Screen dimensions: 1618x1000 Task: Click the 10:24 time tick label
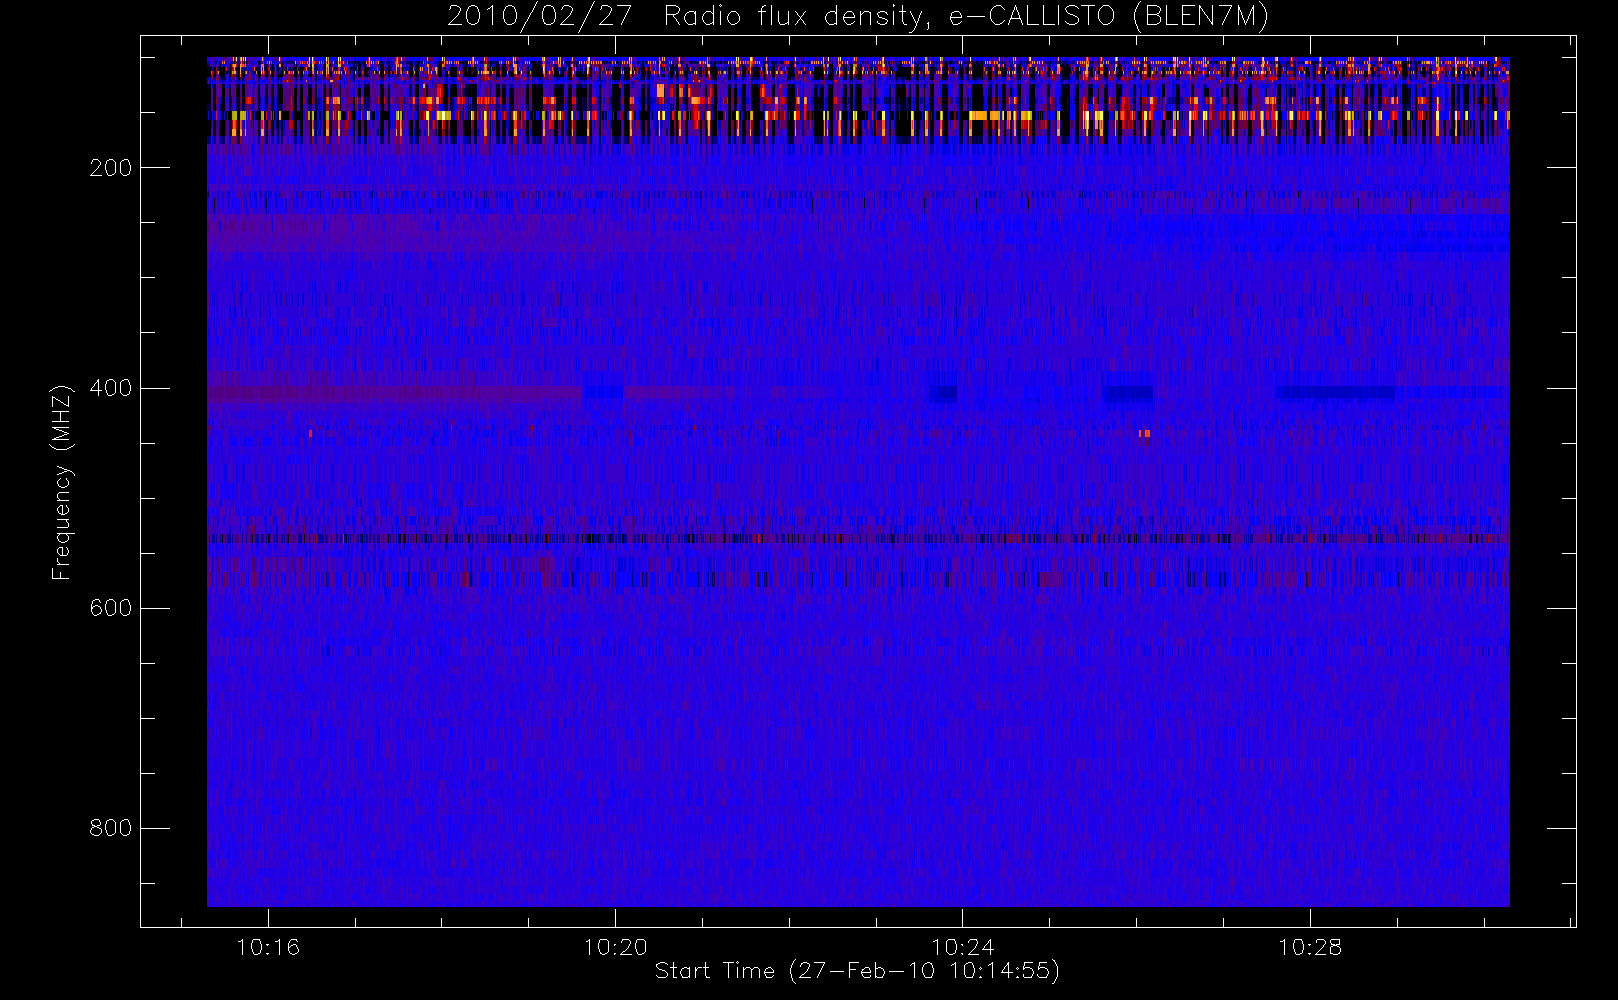(x=962, y=947)
